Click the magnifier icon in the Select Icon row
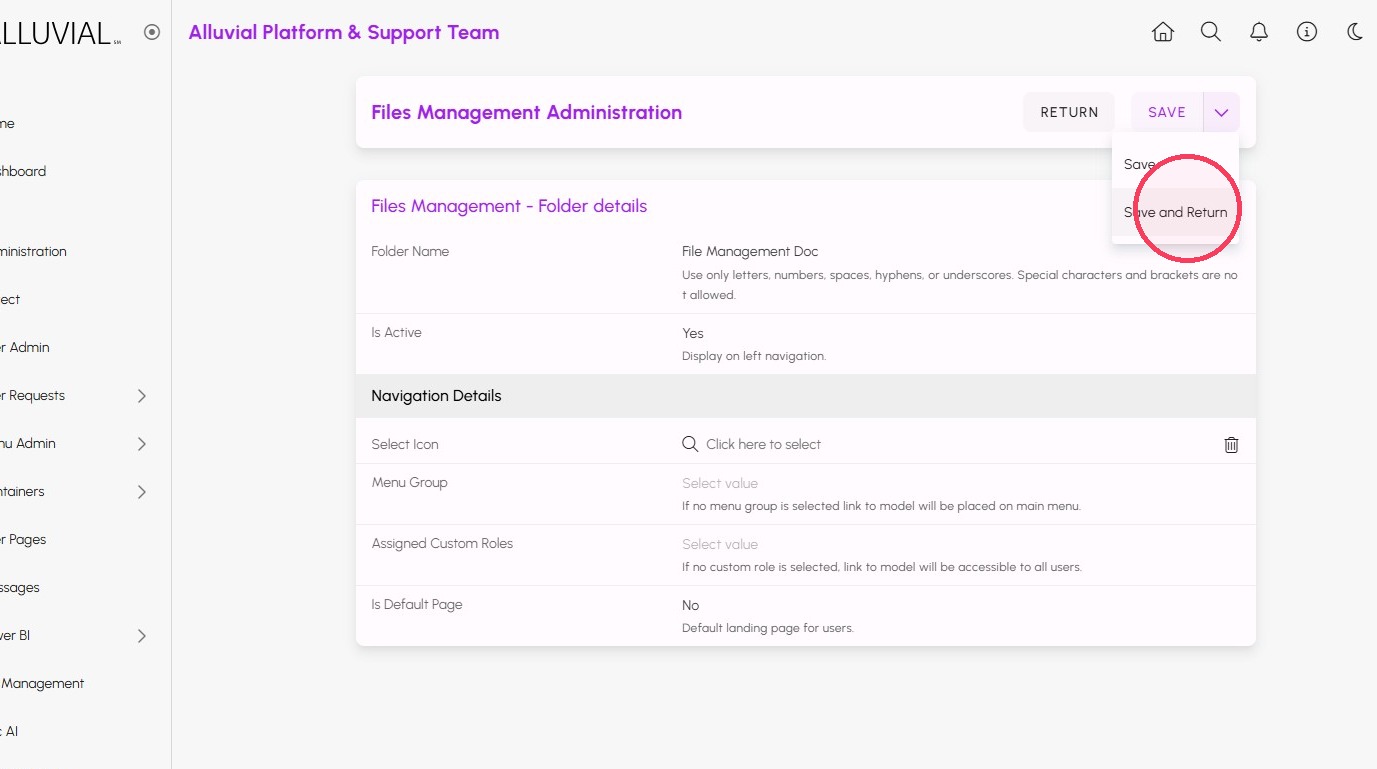1377x769 pixels. (690, 444)
